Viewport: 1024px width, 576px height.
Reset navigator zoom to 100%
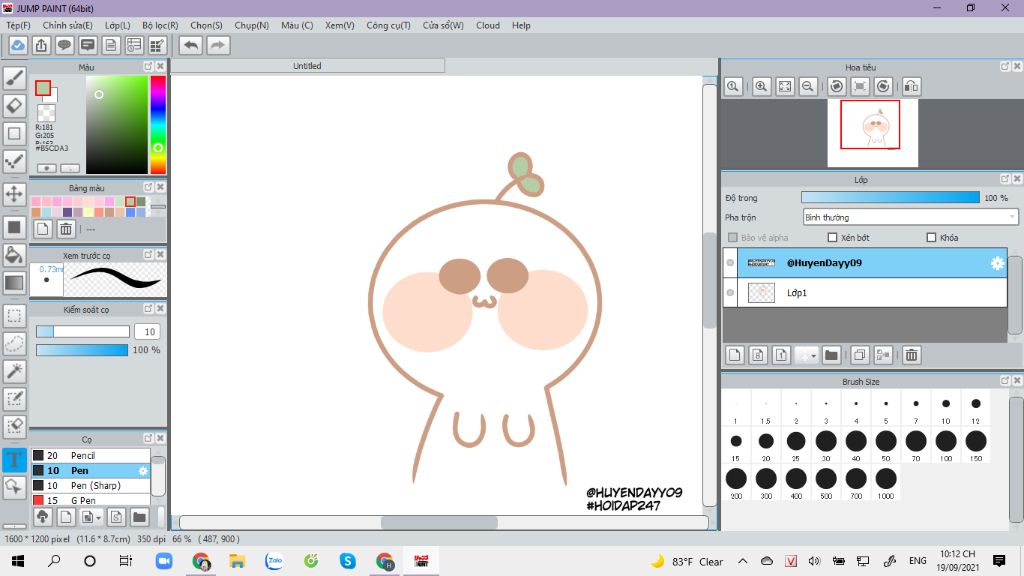[733, 86]
